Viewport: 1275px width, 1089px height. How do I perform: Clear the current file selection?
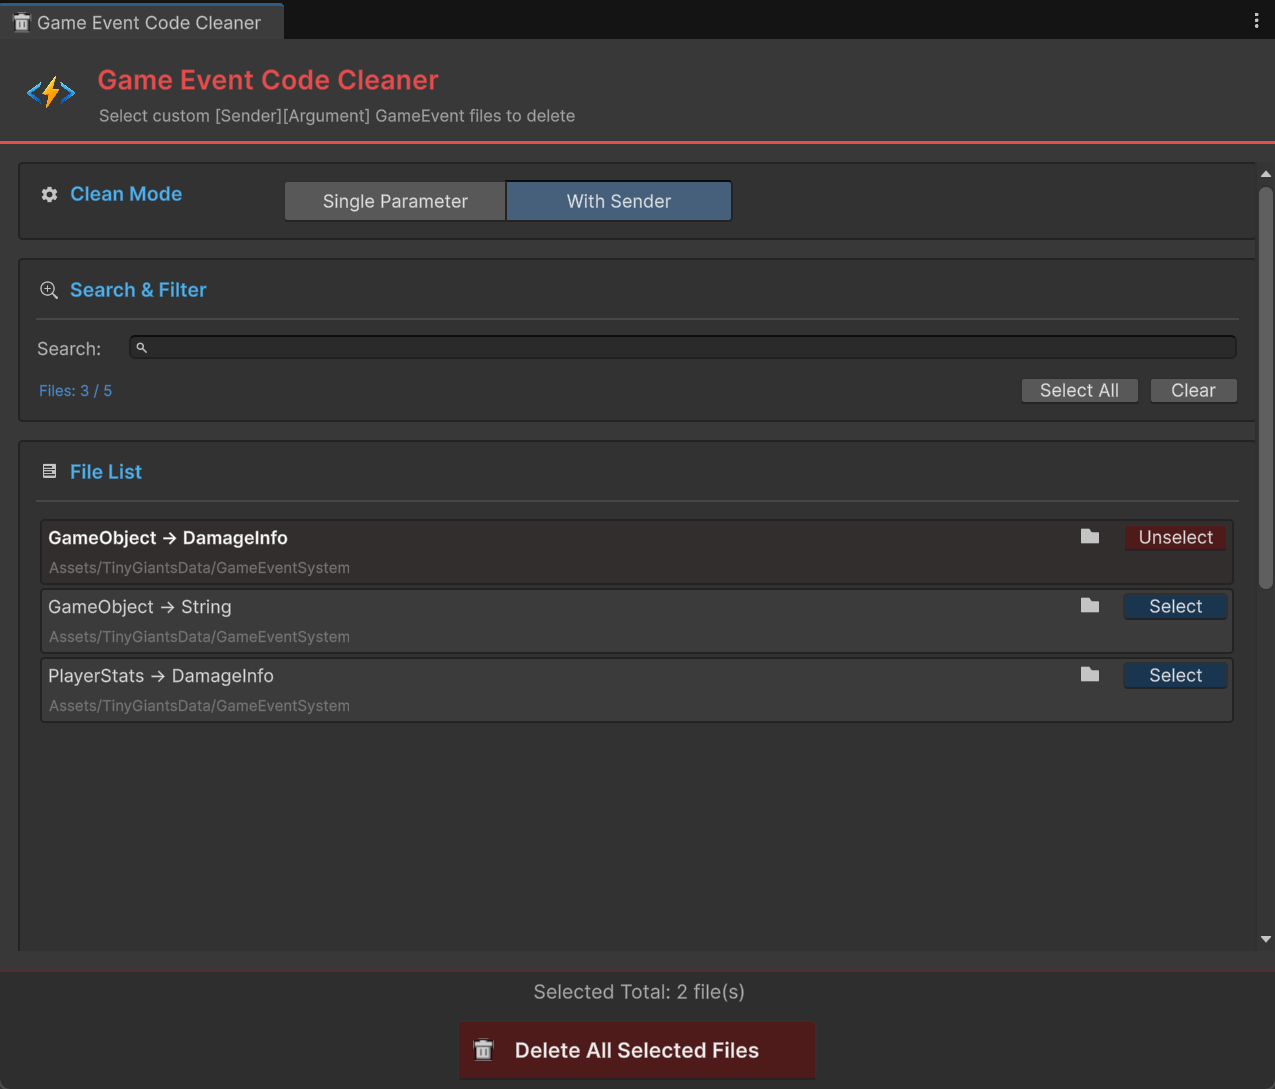pyautogui.click(x=1193, y=390)
